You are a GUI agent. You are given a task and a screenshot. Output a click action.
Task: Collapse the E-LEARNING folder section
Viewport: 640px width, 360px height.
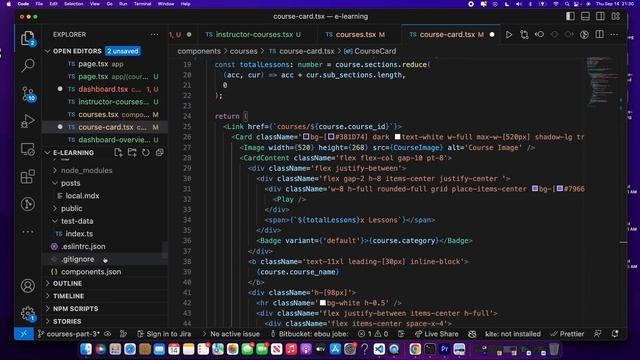tap(48, 153)
